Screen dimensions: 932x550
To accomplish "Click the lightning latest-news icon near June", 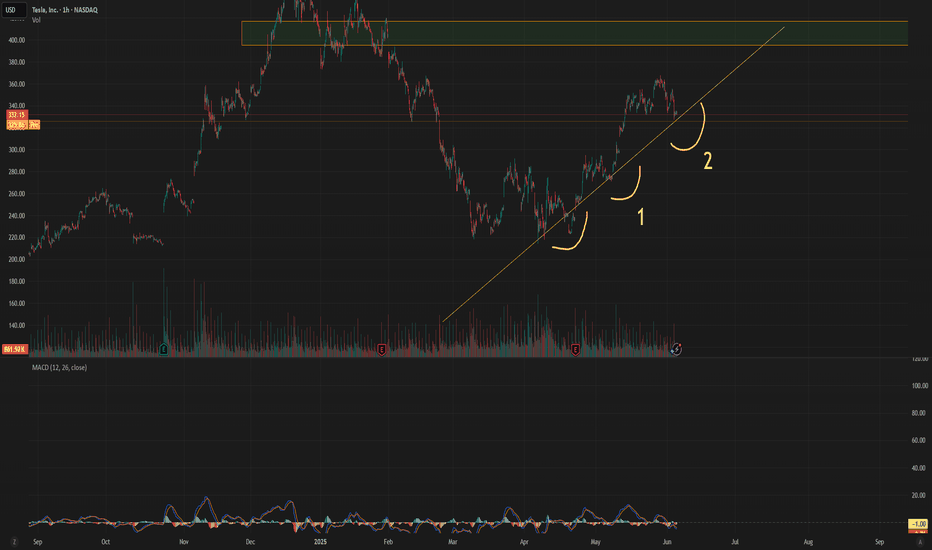I will coord(676,349).
